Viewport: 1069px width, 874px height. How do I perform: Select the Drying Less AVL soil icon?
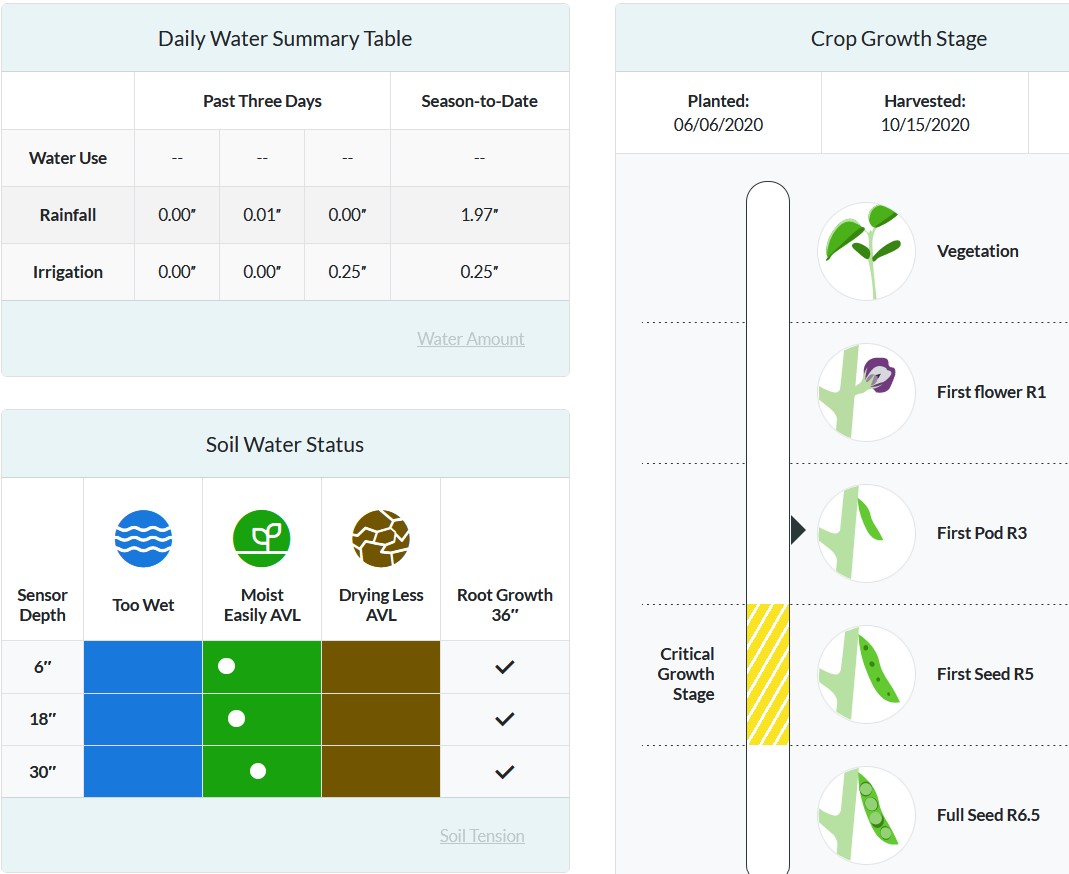coord(381,537)
